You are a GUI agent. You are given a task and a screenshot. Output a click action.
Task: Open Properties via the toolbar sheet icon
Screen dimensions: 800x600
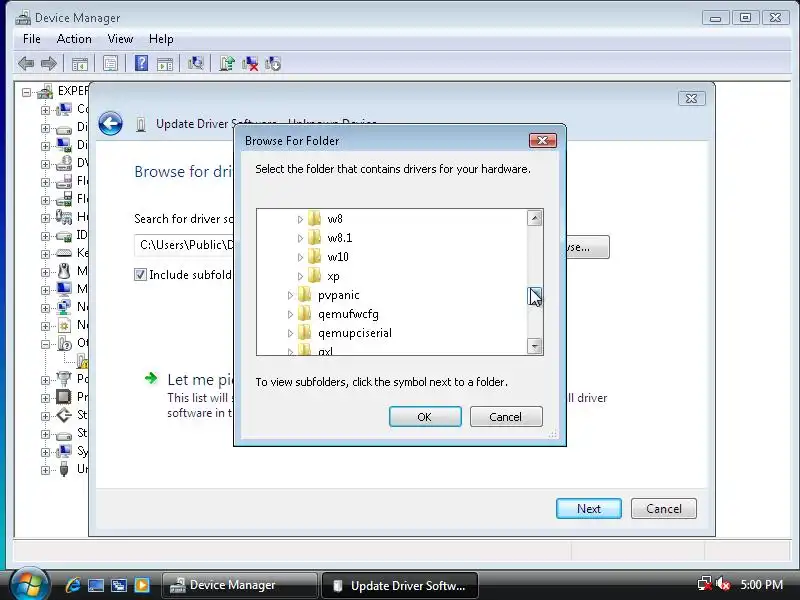pyautogui.click(x=110, y=64)
